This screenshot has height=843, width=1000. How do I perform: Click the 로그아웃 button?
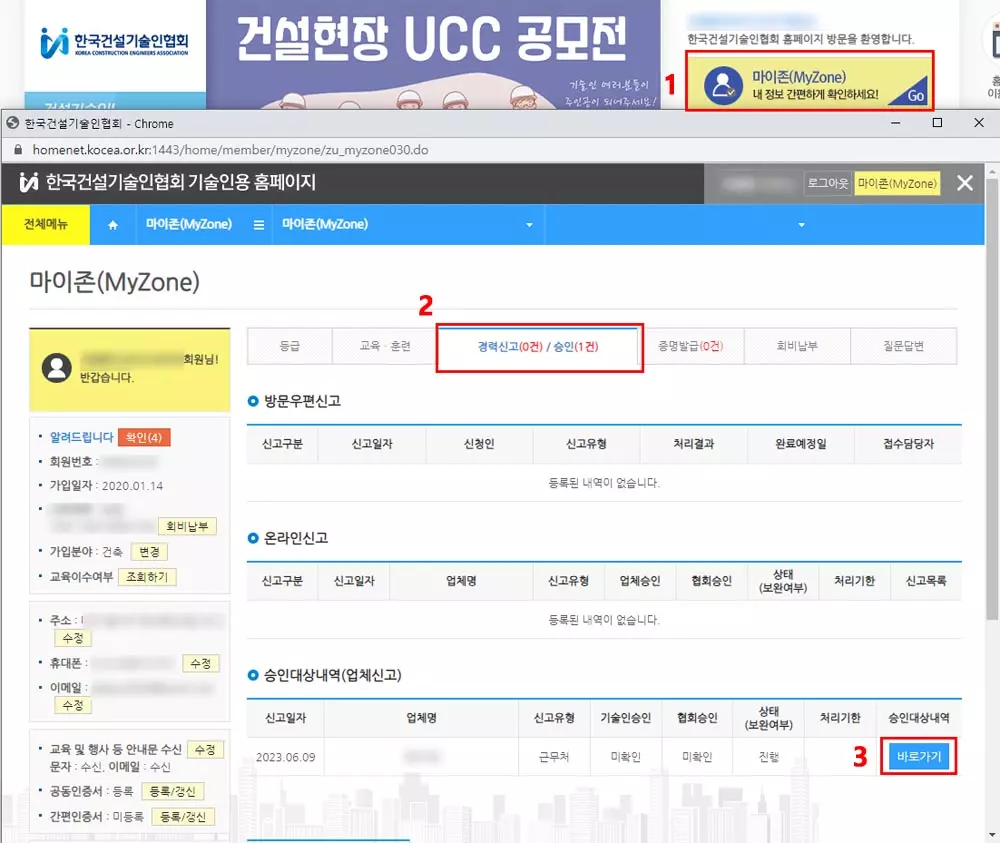(x=827, y=183)
